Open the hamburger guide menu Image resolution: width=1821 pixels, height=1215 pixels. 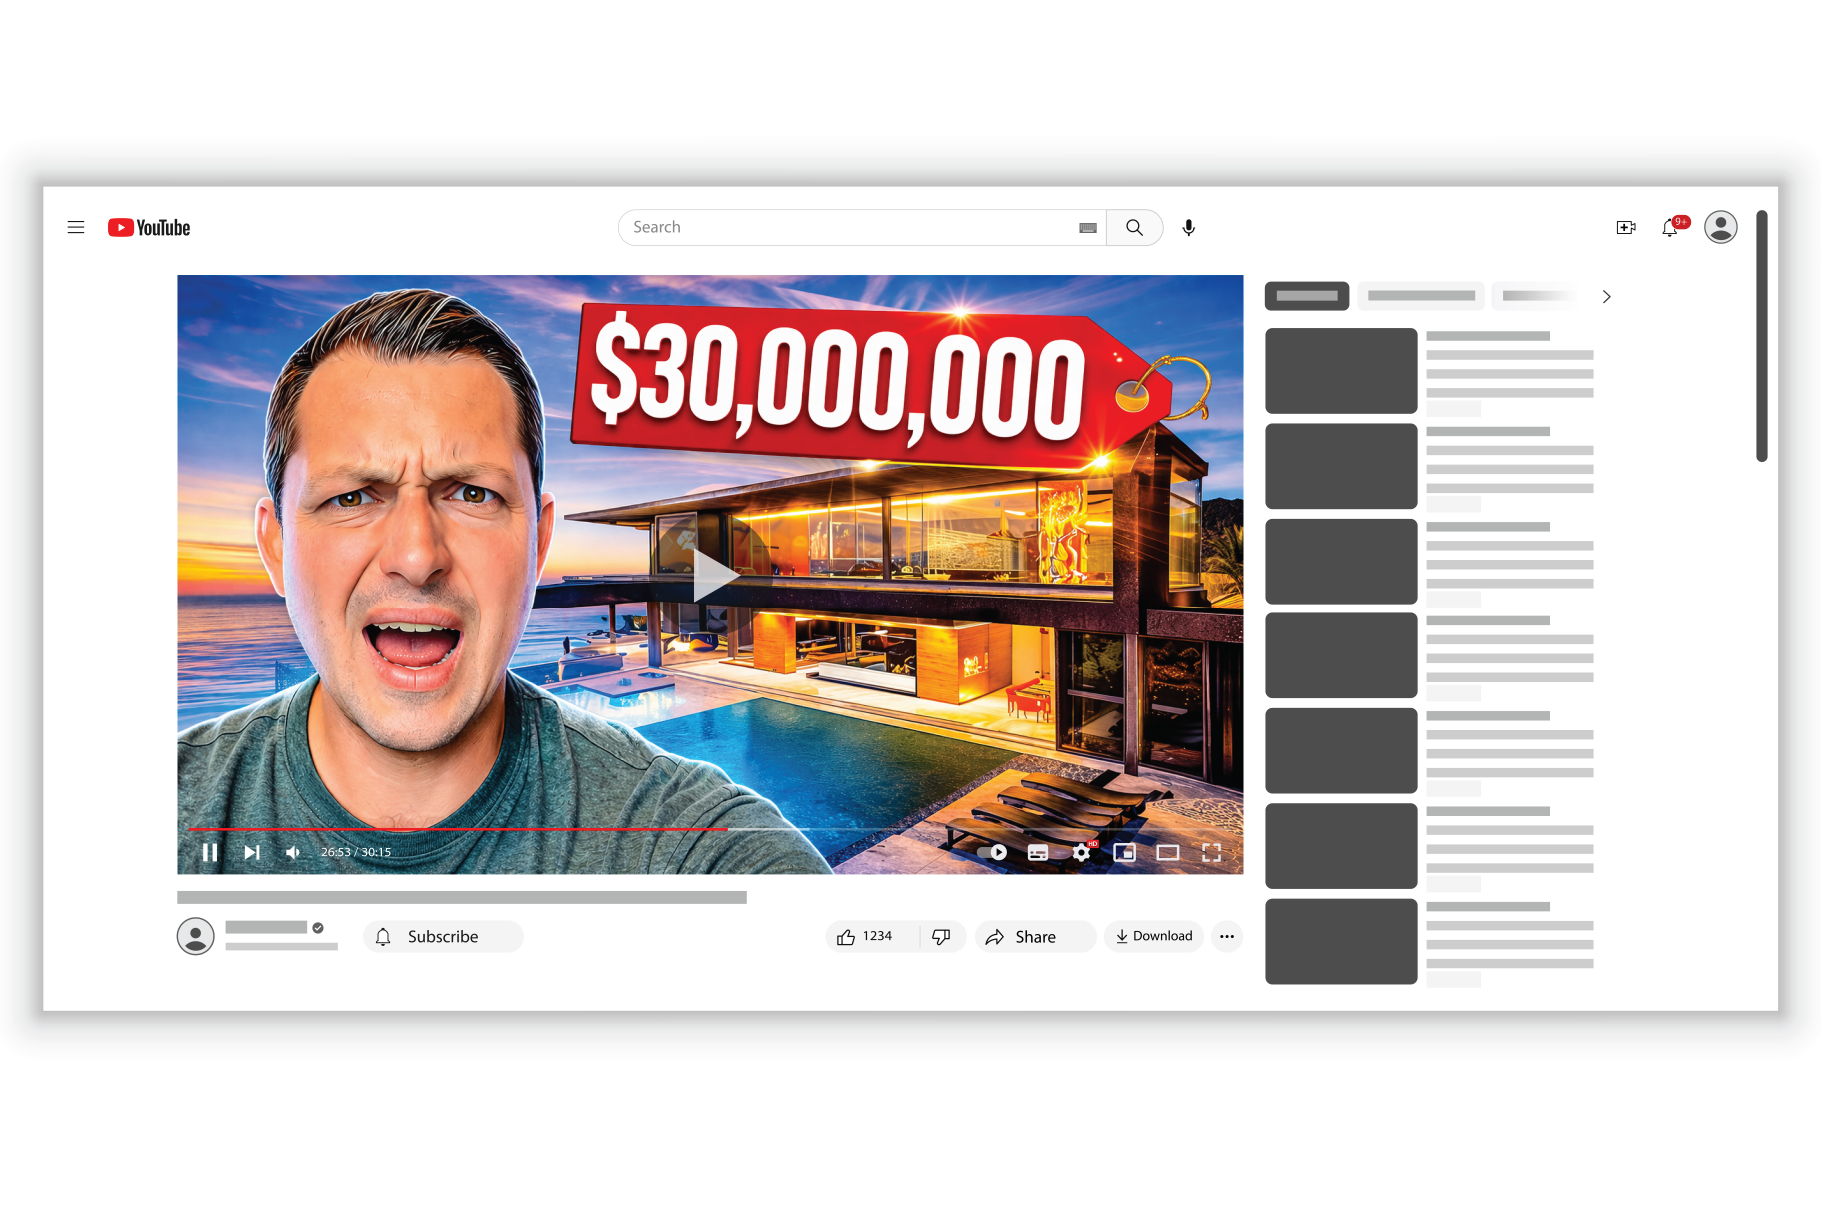tap(76, 228)
